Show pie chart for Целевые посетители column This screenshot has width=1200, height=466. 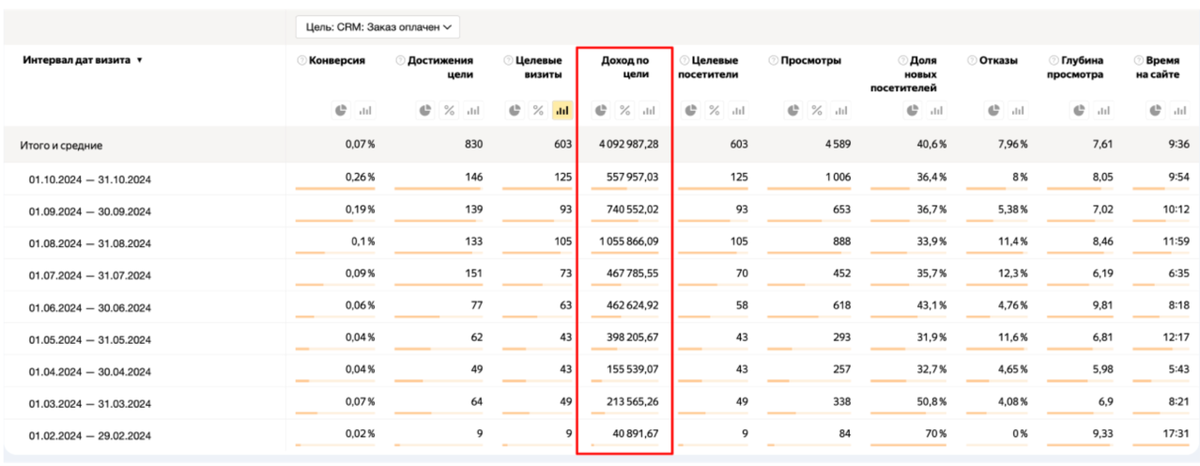690,110
